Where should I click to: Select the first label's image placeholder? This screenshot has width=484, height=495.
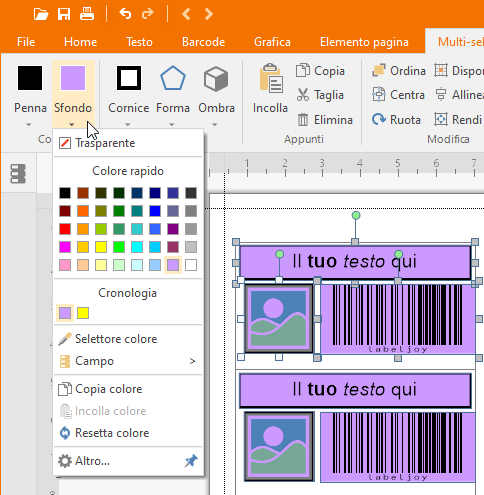(x=279, y=319)
